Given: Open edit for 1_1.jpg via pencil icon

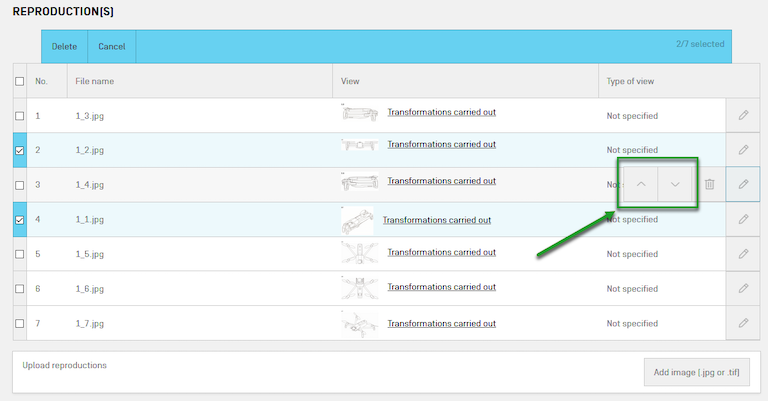Looking at the screenshot, I should point(743,219).
